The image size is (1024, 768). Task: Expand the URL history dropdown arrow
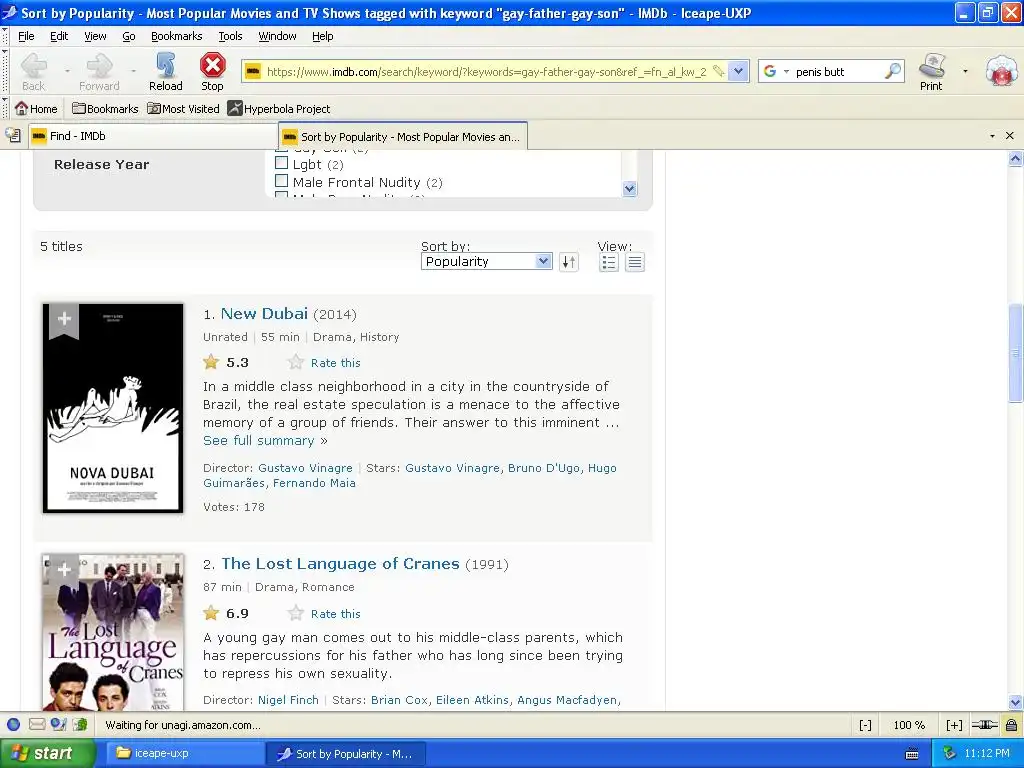(738, 71)
